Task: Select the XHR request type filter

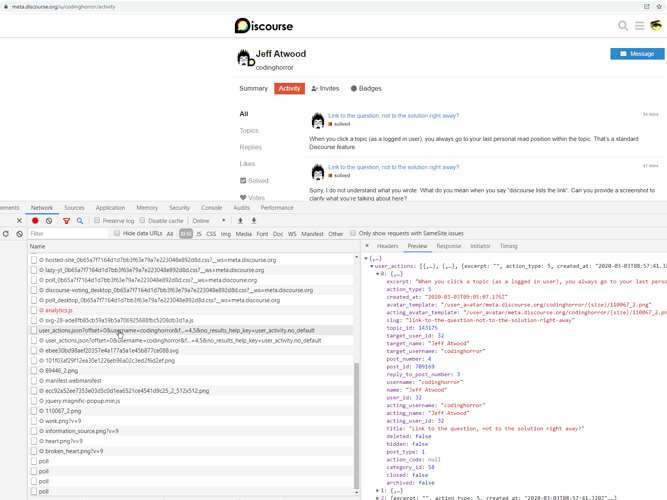Action: (x=186, y=234)
